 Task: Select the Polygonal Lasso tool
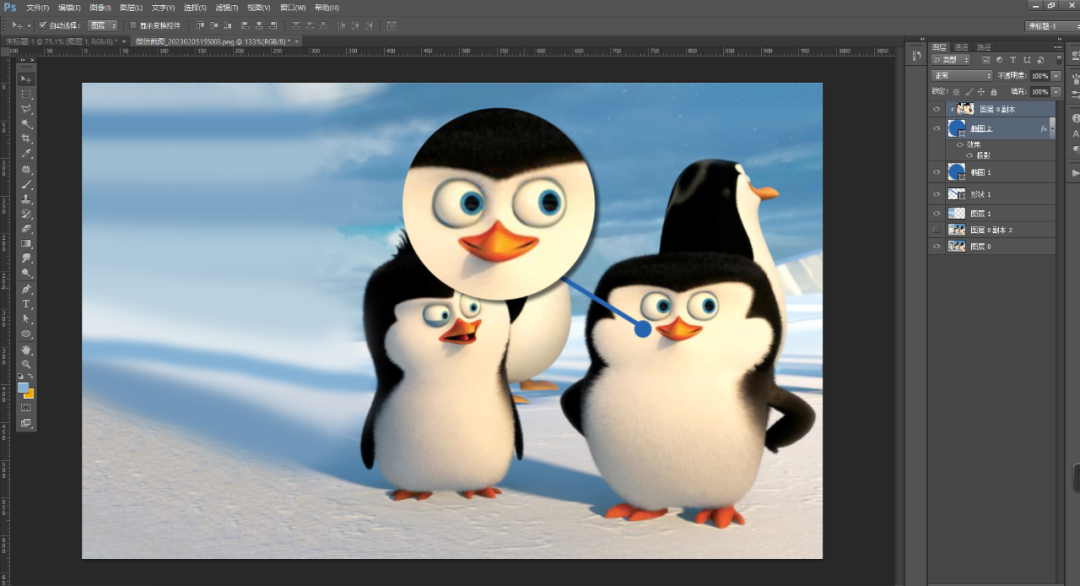tap(26, 109)
